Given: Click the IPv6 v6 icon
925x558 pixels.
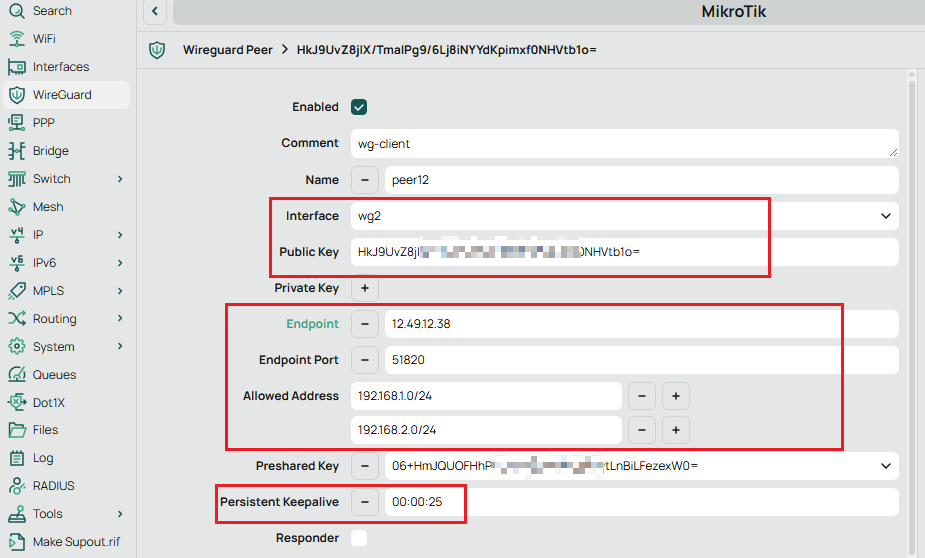Looking at the screenshot, I should point(17,262).
